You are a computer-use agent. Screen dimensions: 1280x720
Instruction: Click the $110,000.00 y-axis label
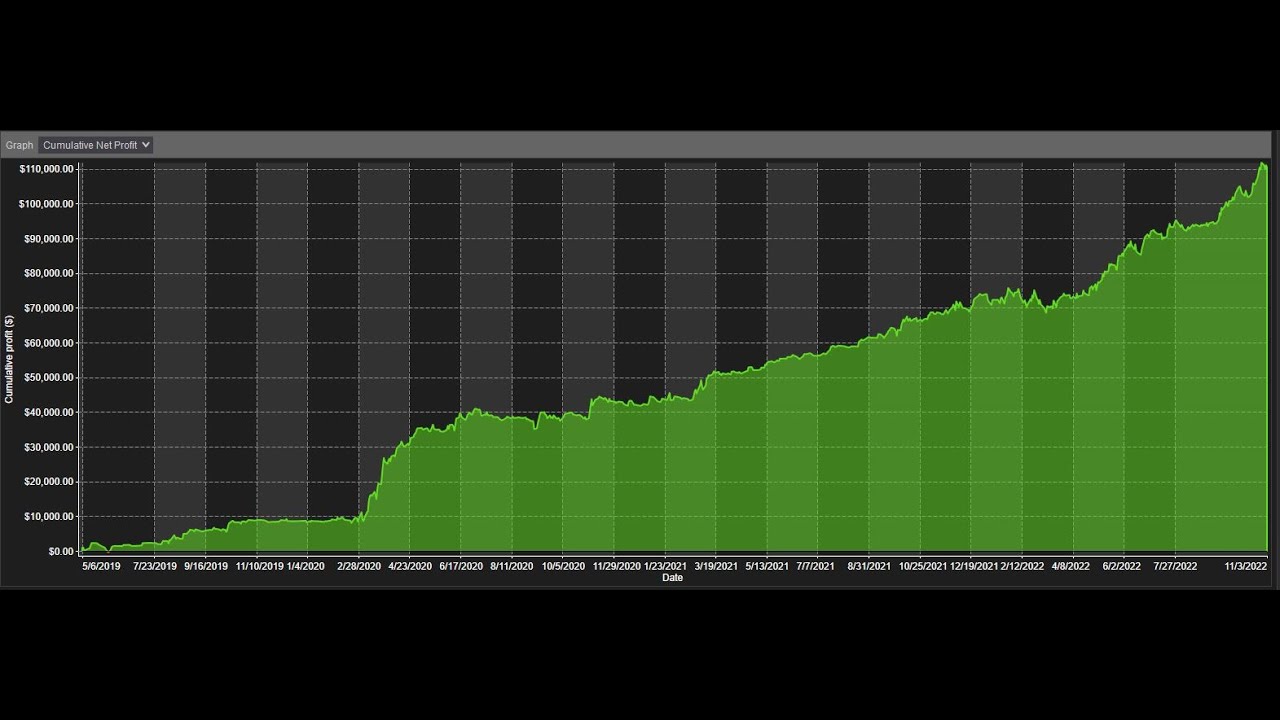[x=47, y=169]
